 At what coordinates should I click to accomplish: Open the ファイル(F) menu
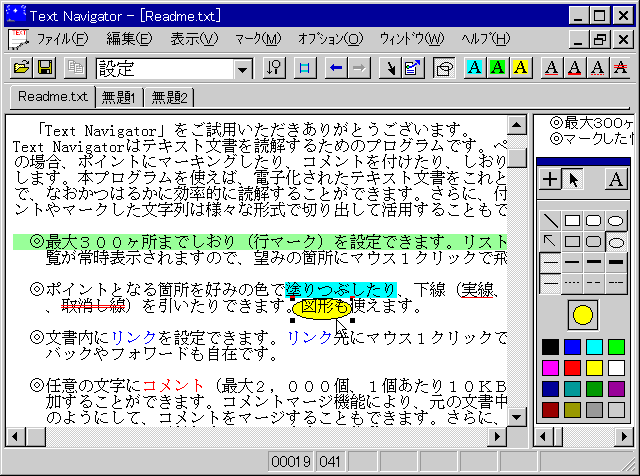pyautogui.click(x=62, y=39)
